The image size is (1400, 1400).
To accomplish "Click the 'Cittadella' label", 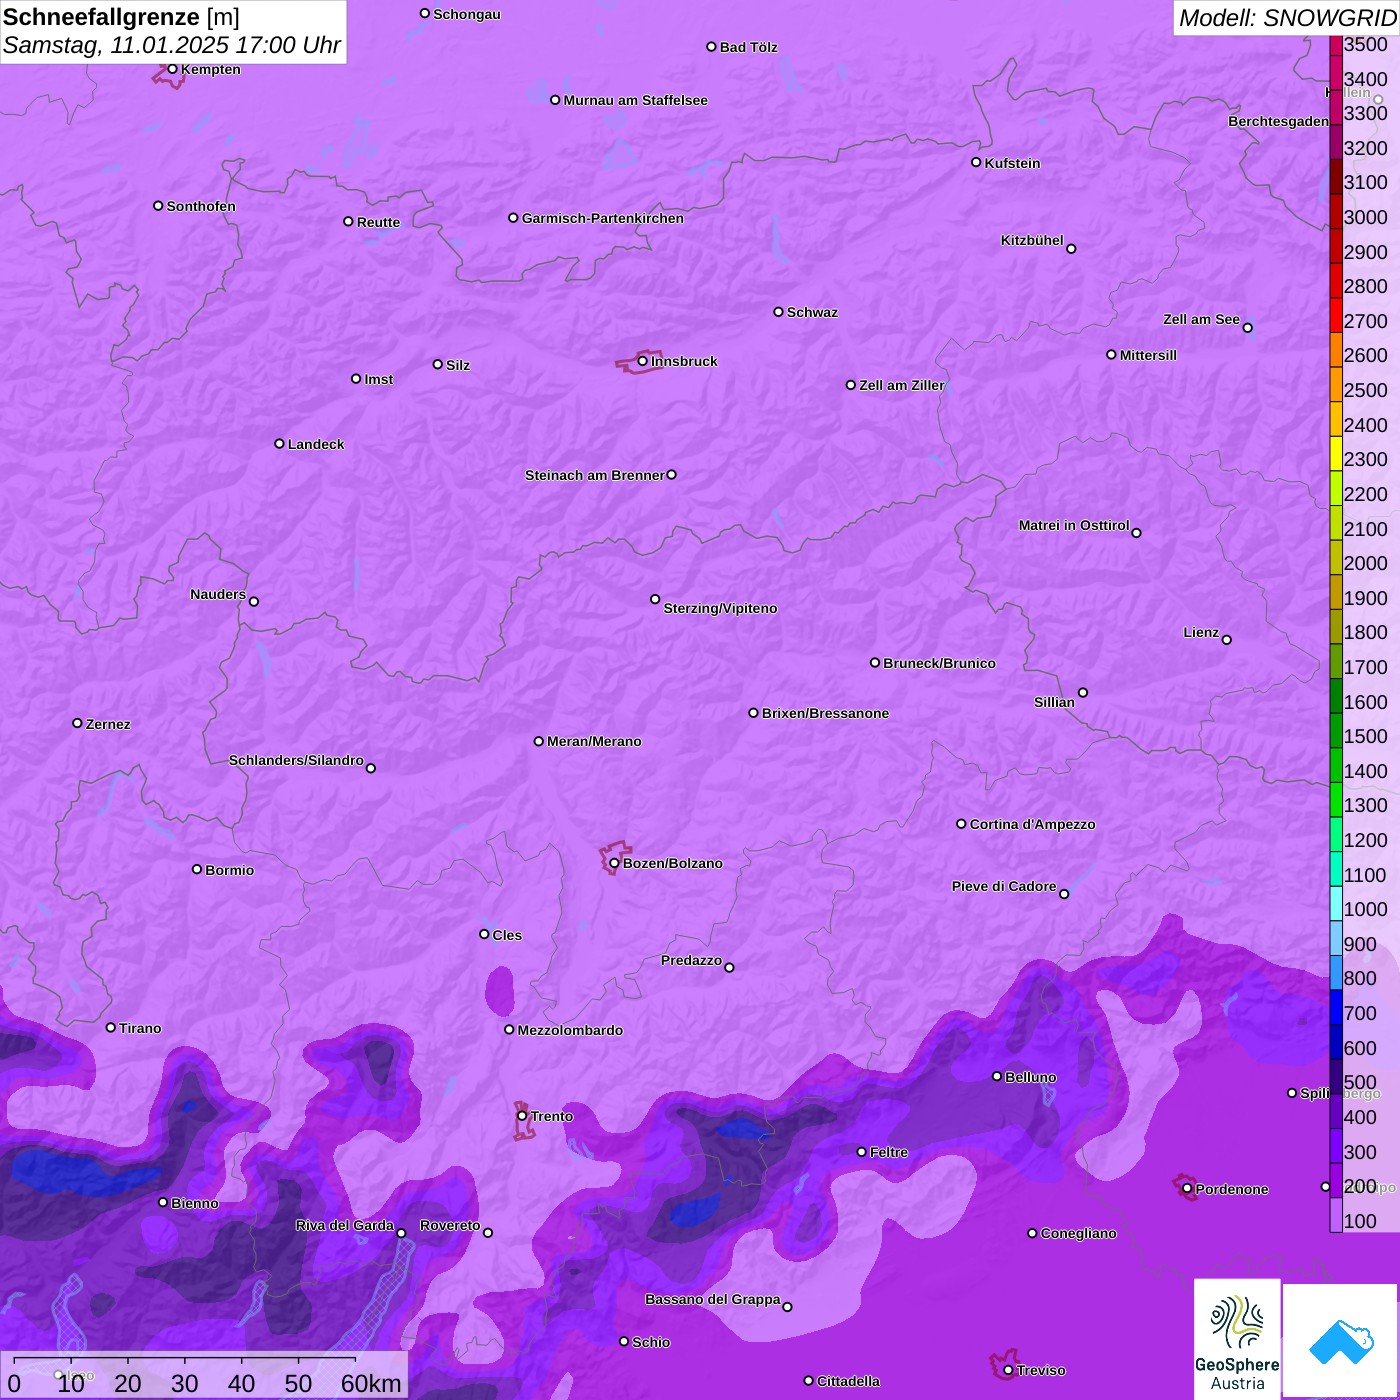I will tap(848, 1381).
